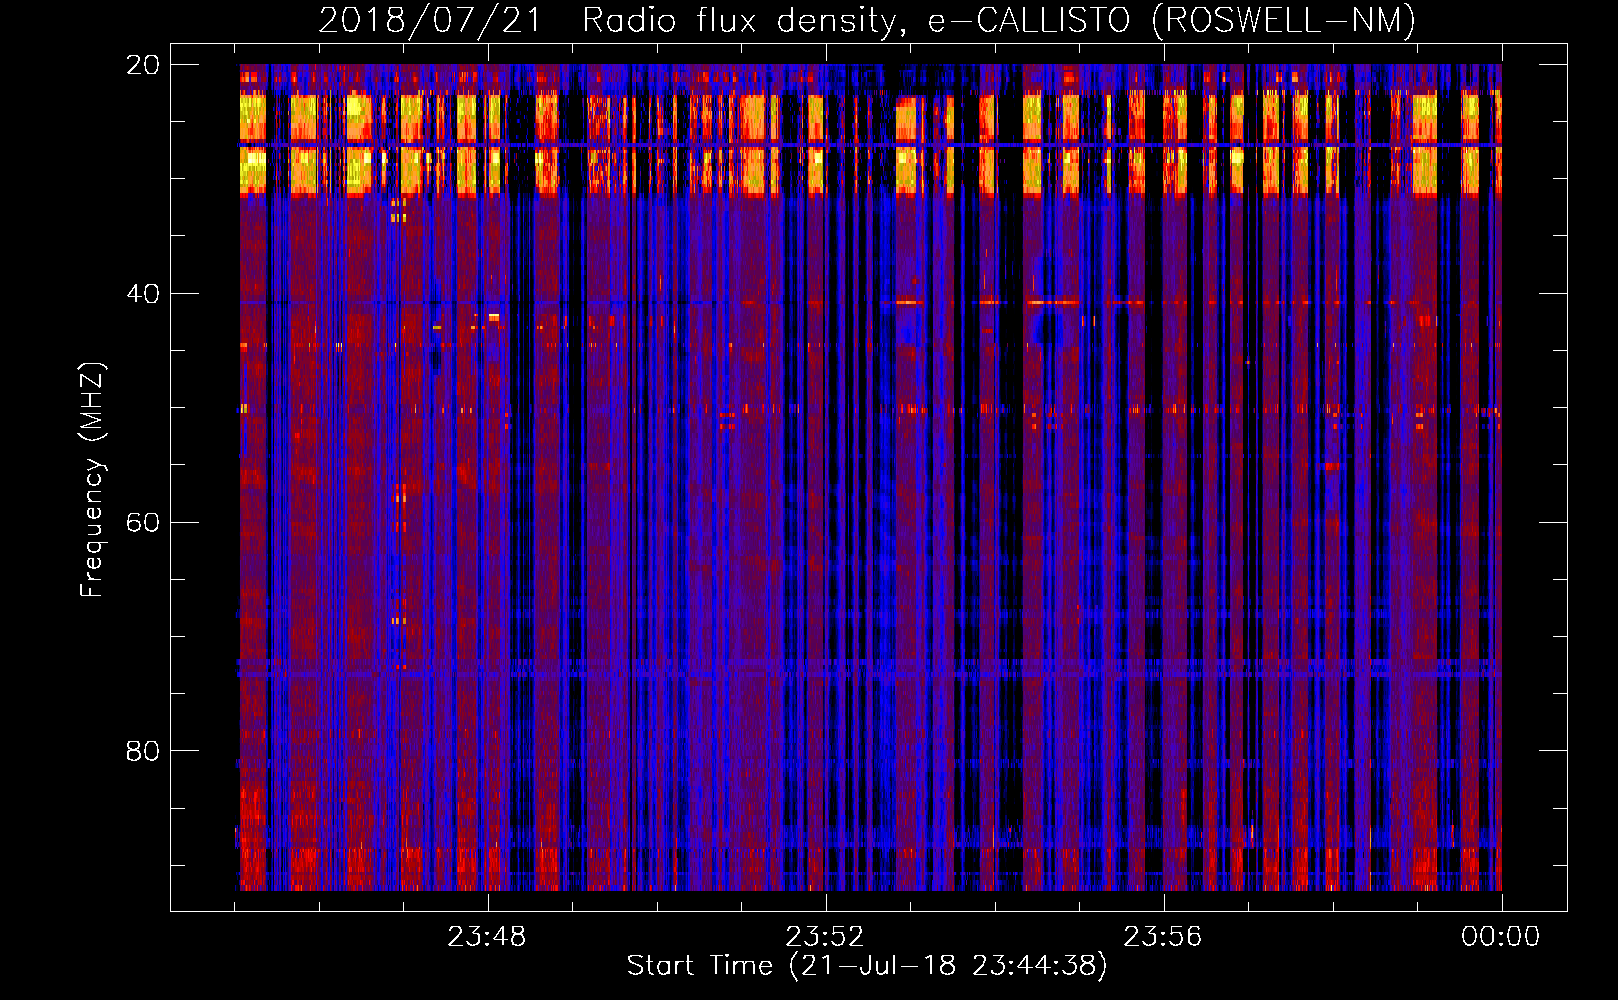Click the Start Time axis label
1618x1000 pixels.
click(x=867, y=966)
